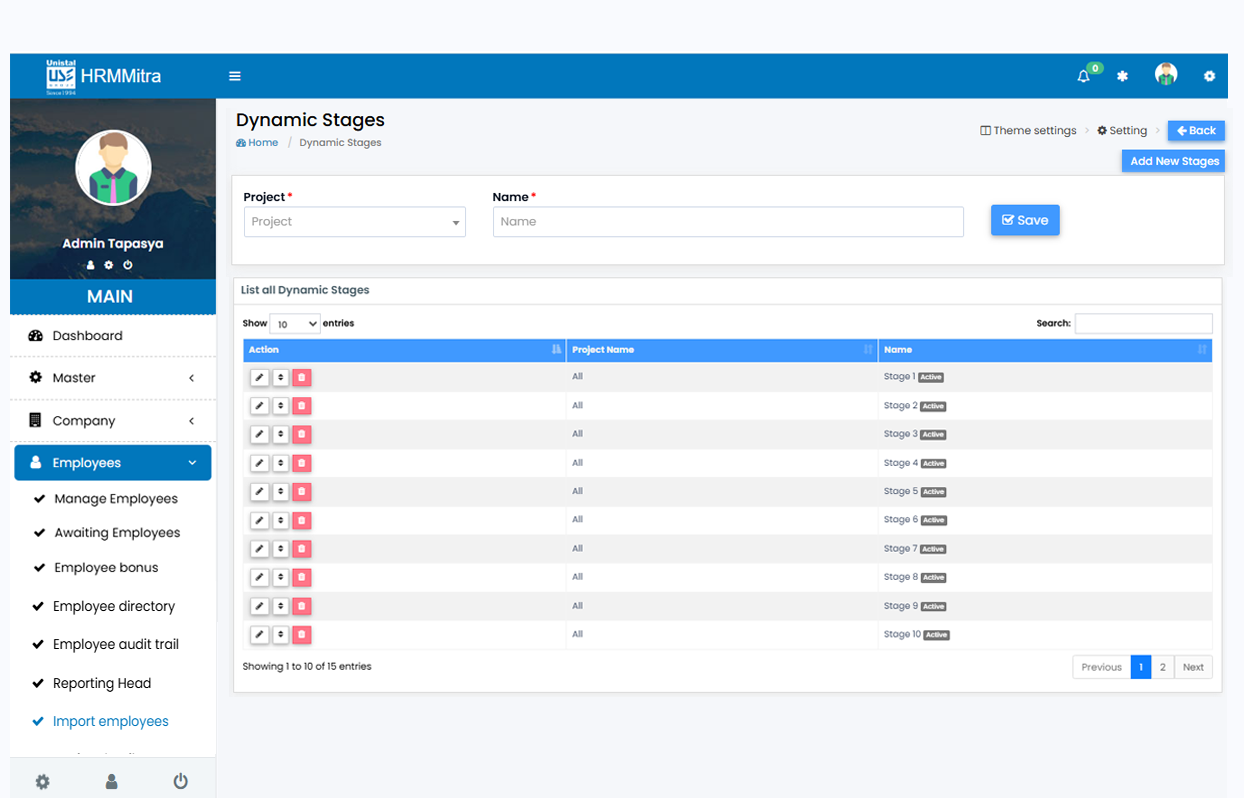Click the Name input field
This screenshot has width=1244, height=798.
point(728,222)
